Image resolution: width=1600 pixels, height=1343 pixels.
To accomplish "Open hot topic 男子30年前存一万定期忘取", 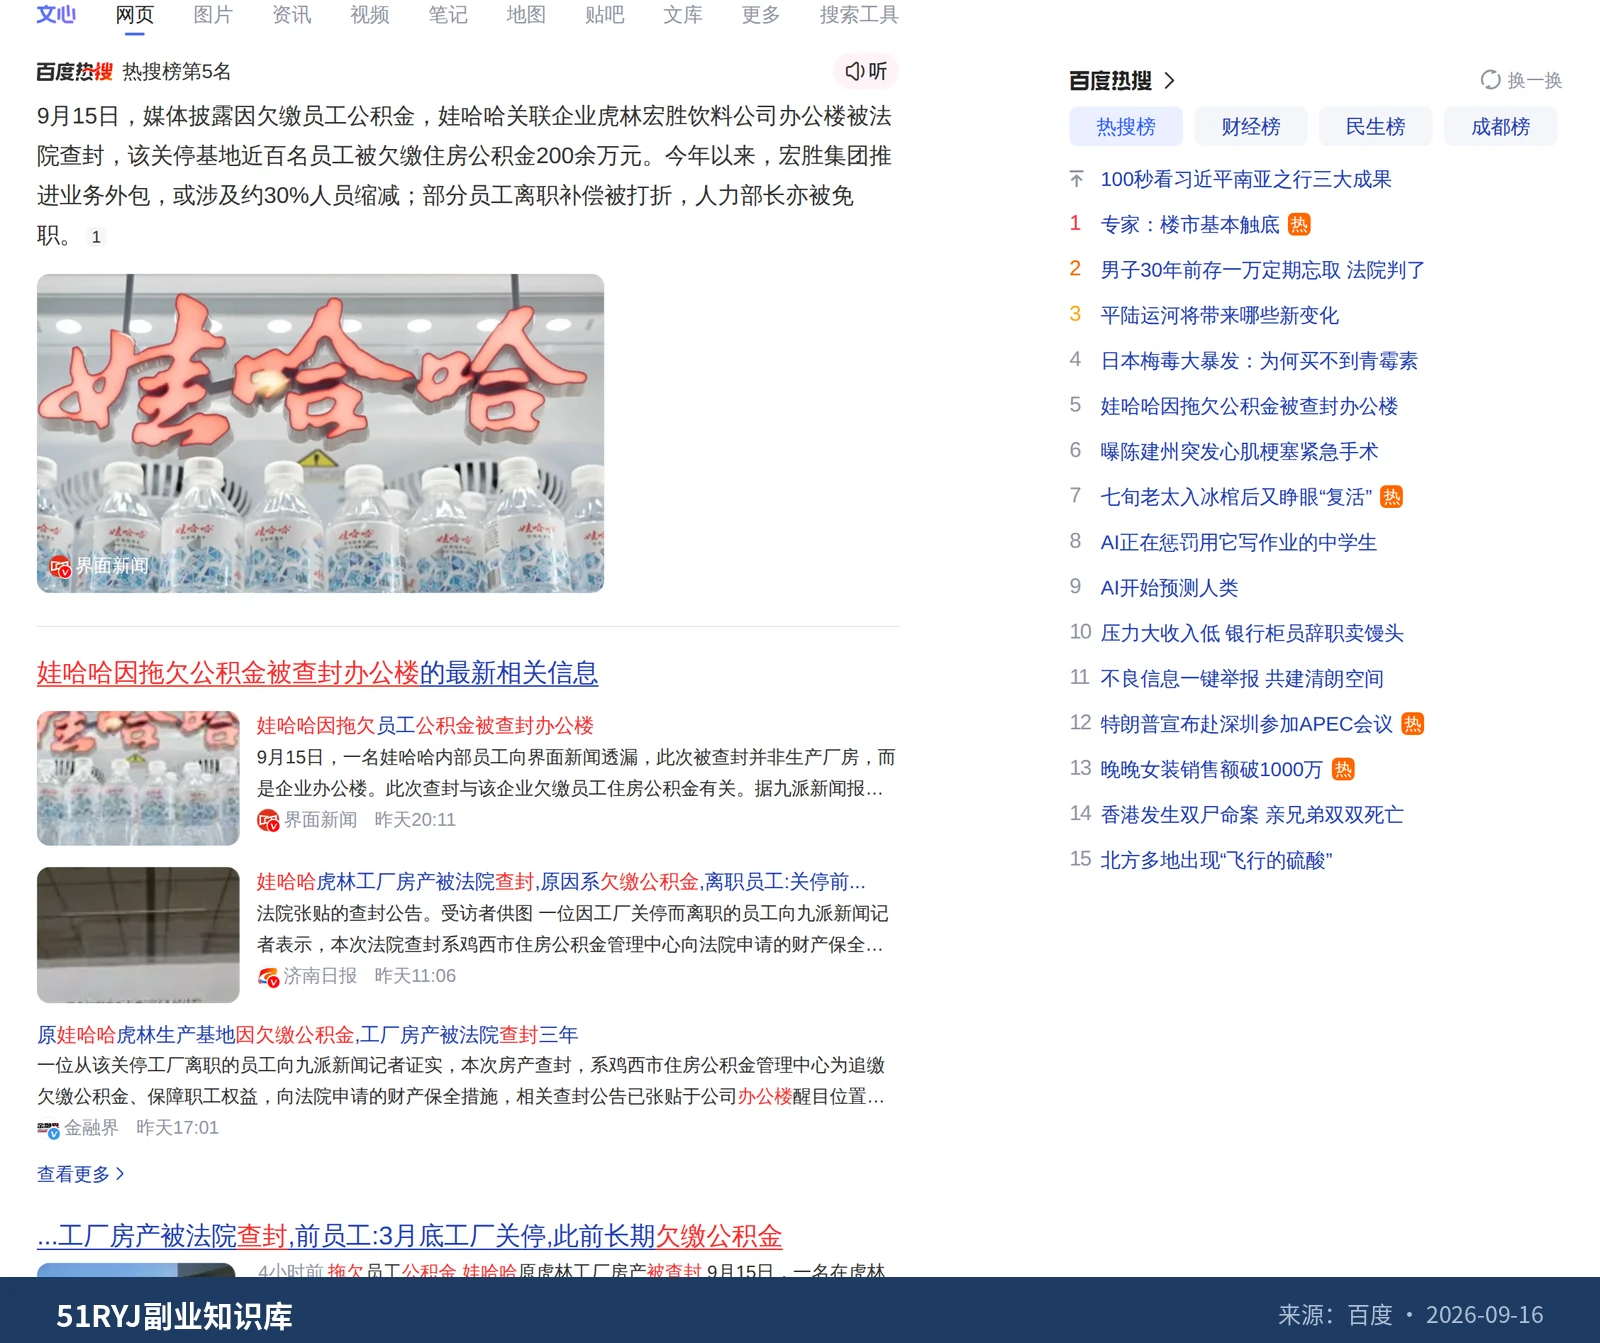I will pyautogui.click(x=1262, y=270).
